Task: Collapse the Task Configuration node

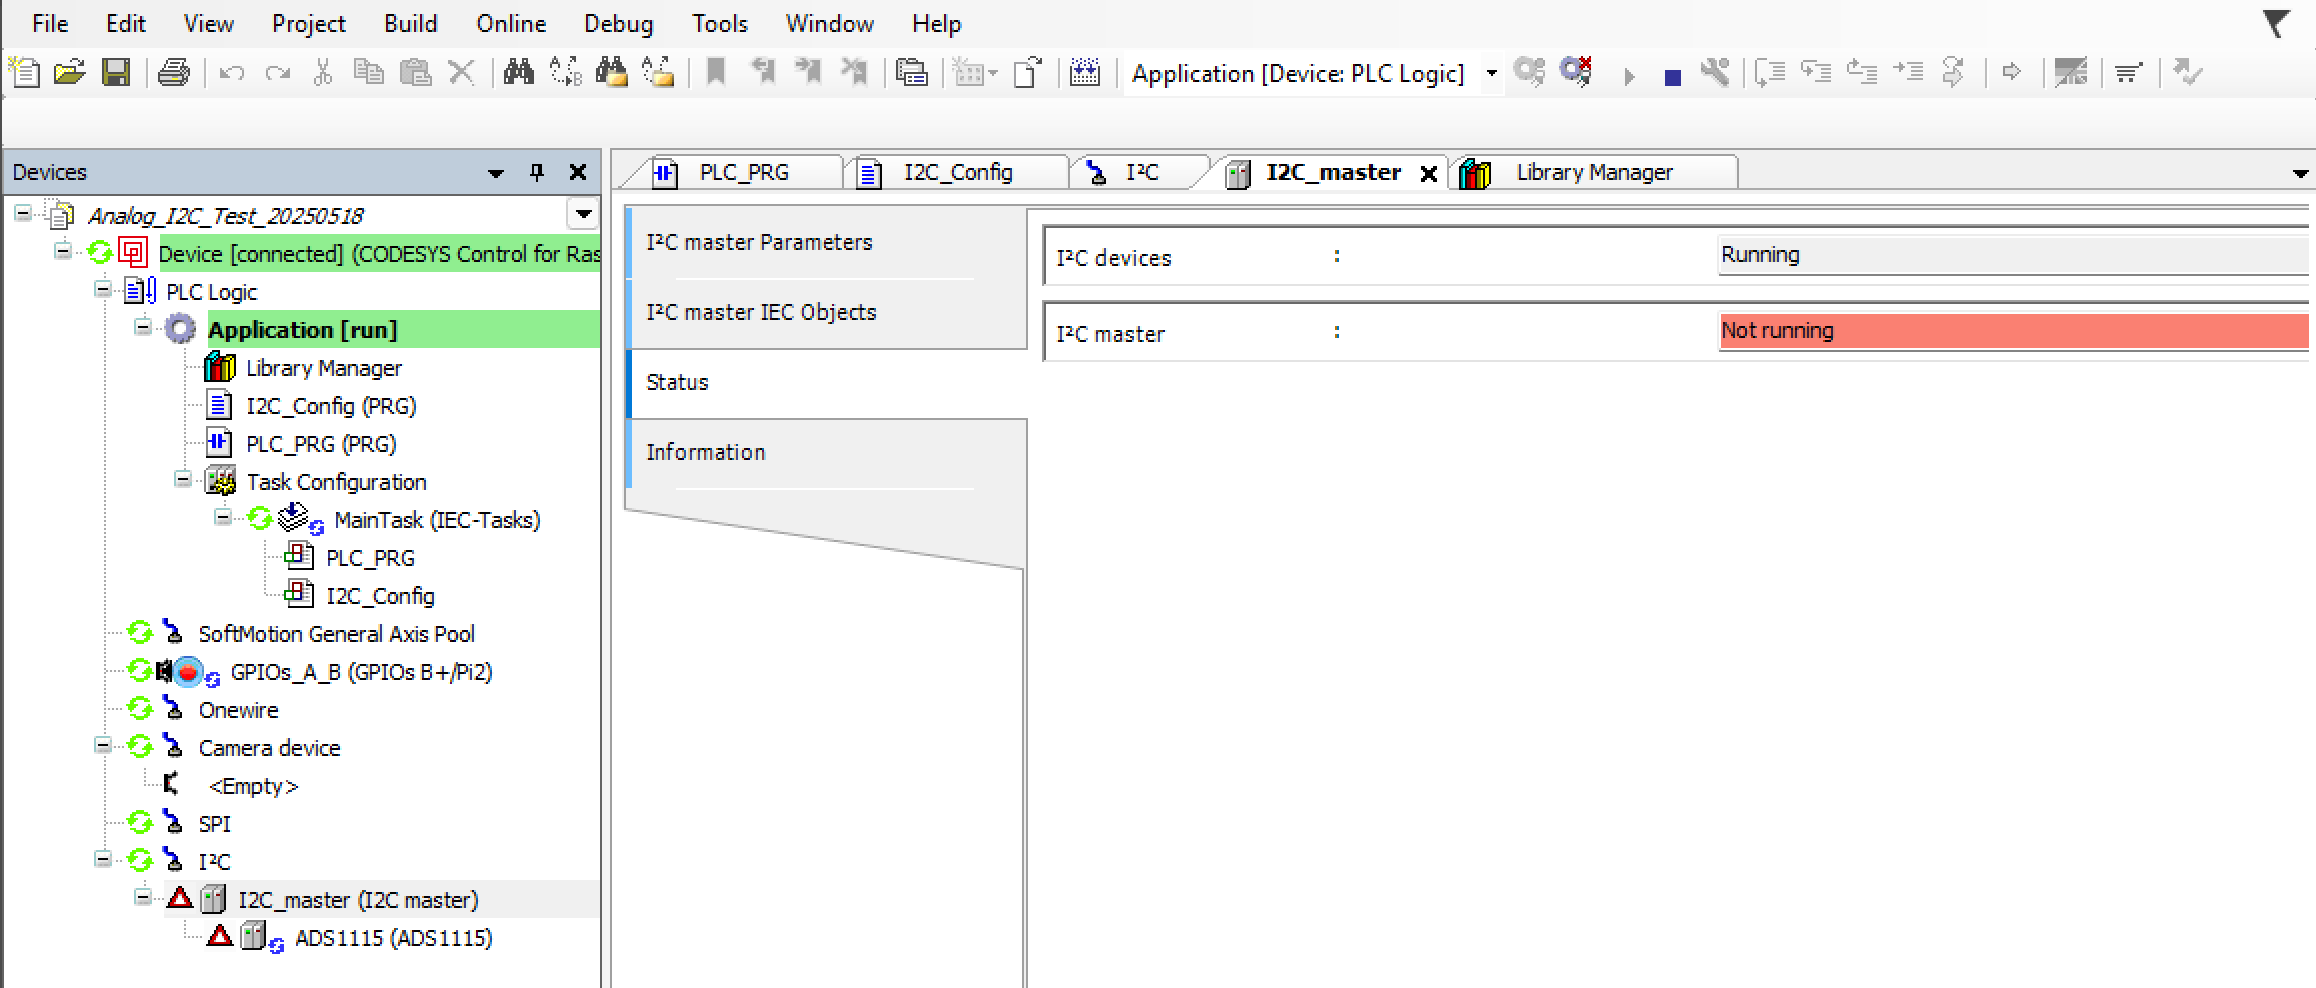Action: [183, 479]
